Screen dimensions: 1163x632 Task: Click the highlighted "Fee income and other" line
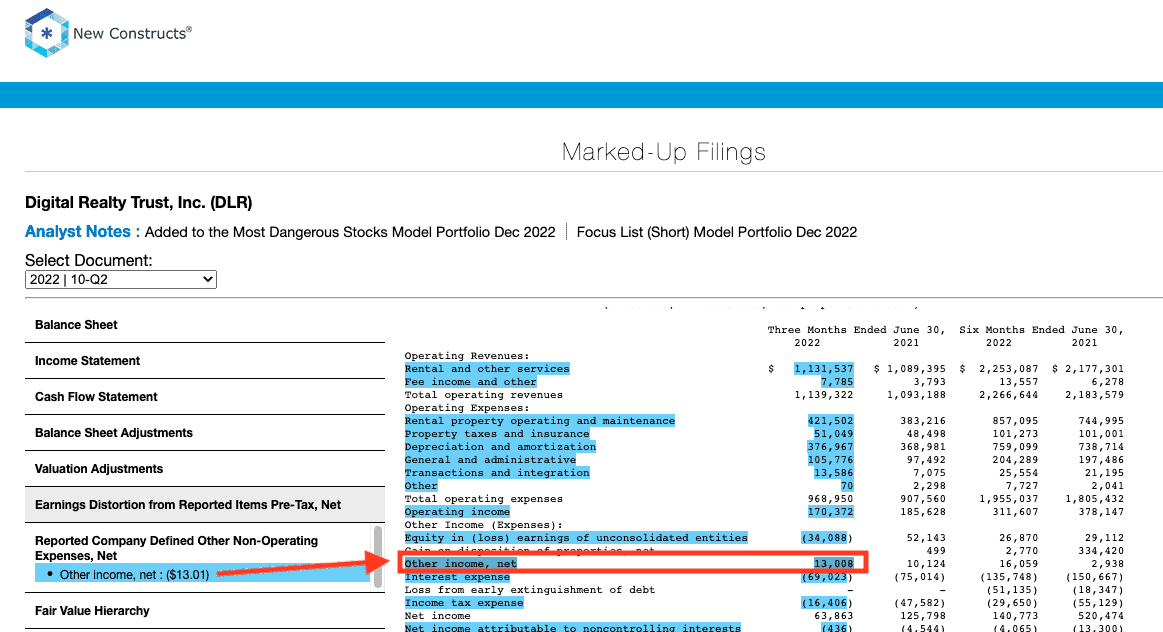(x=470, y=382)
